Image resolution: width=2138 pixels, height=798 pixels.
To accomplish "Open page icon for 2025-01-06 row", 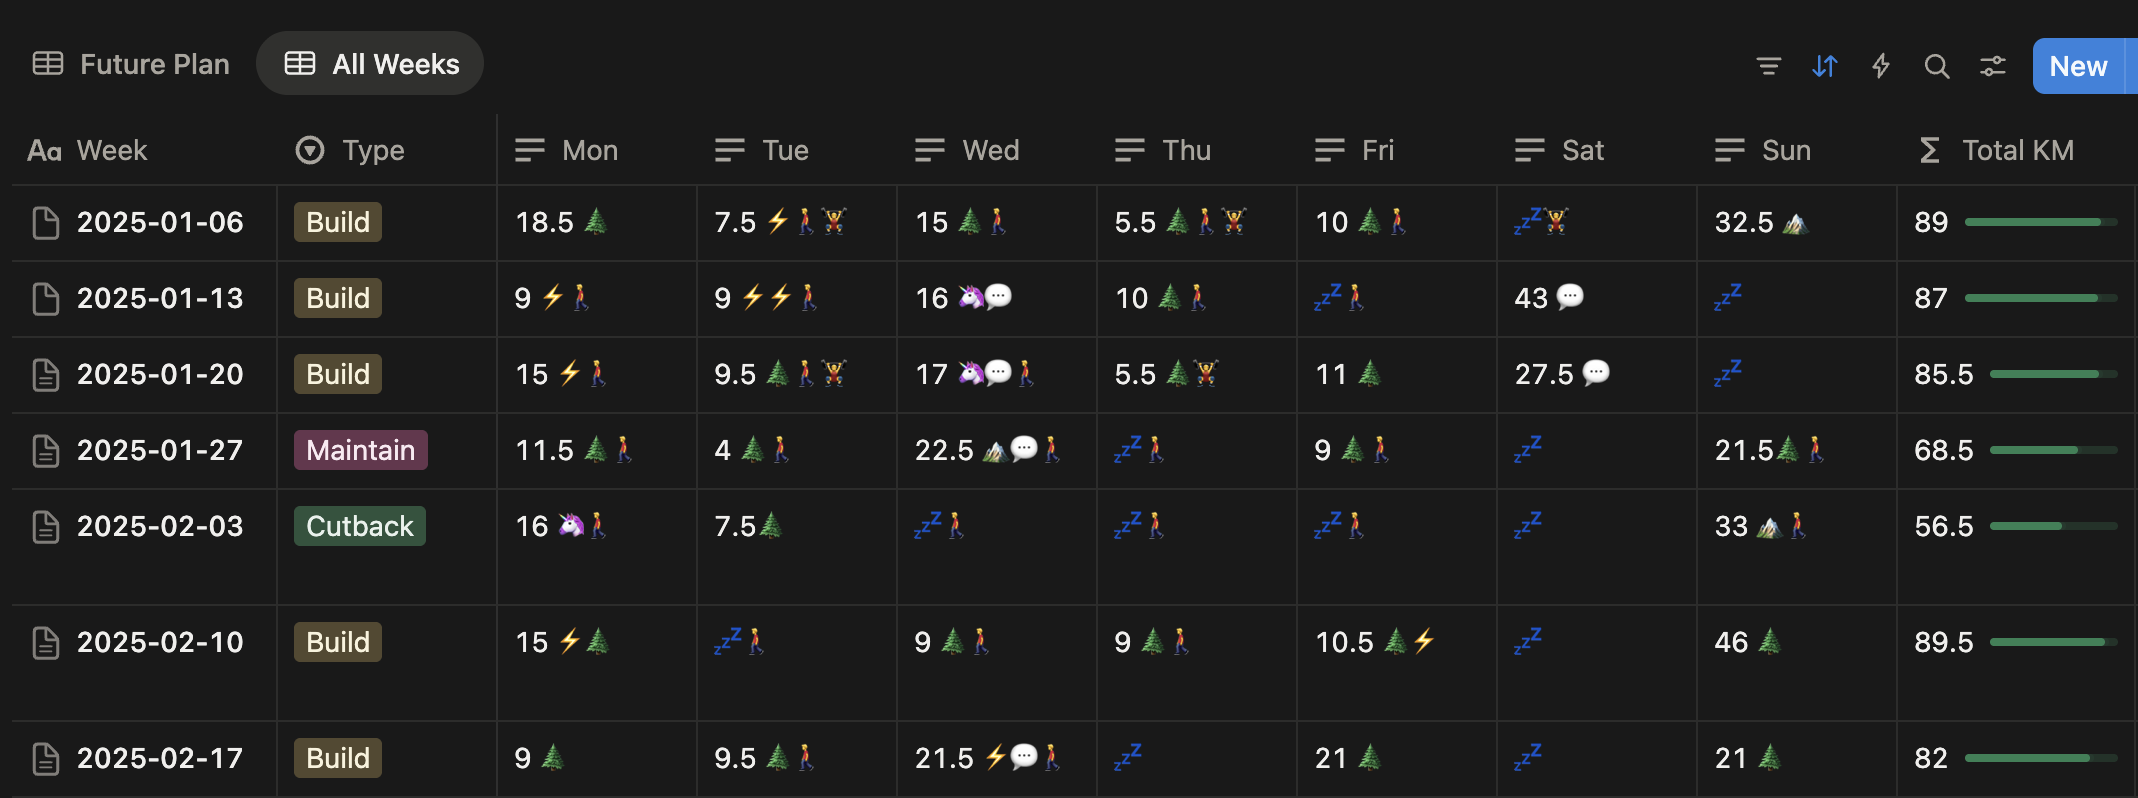I will coord(46,222).
